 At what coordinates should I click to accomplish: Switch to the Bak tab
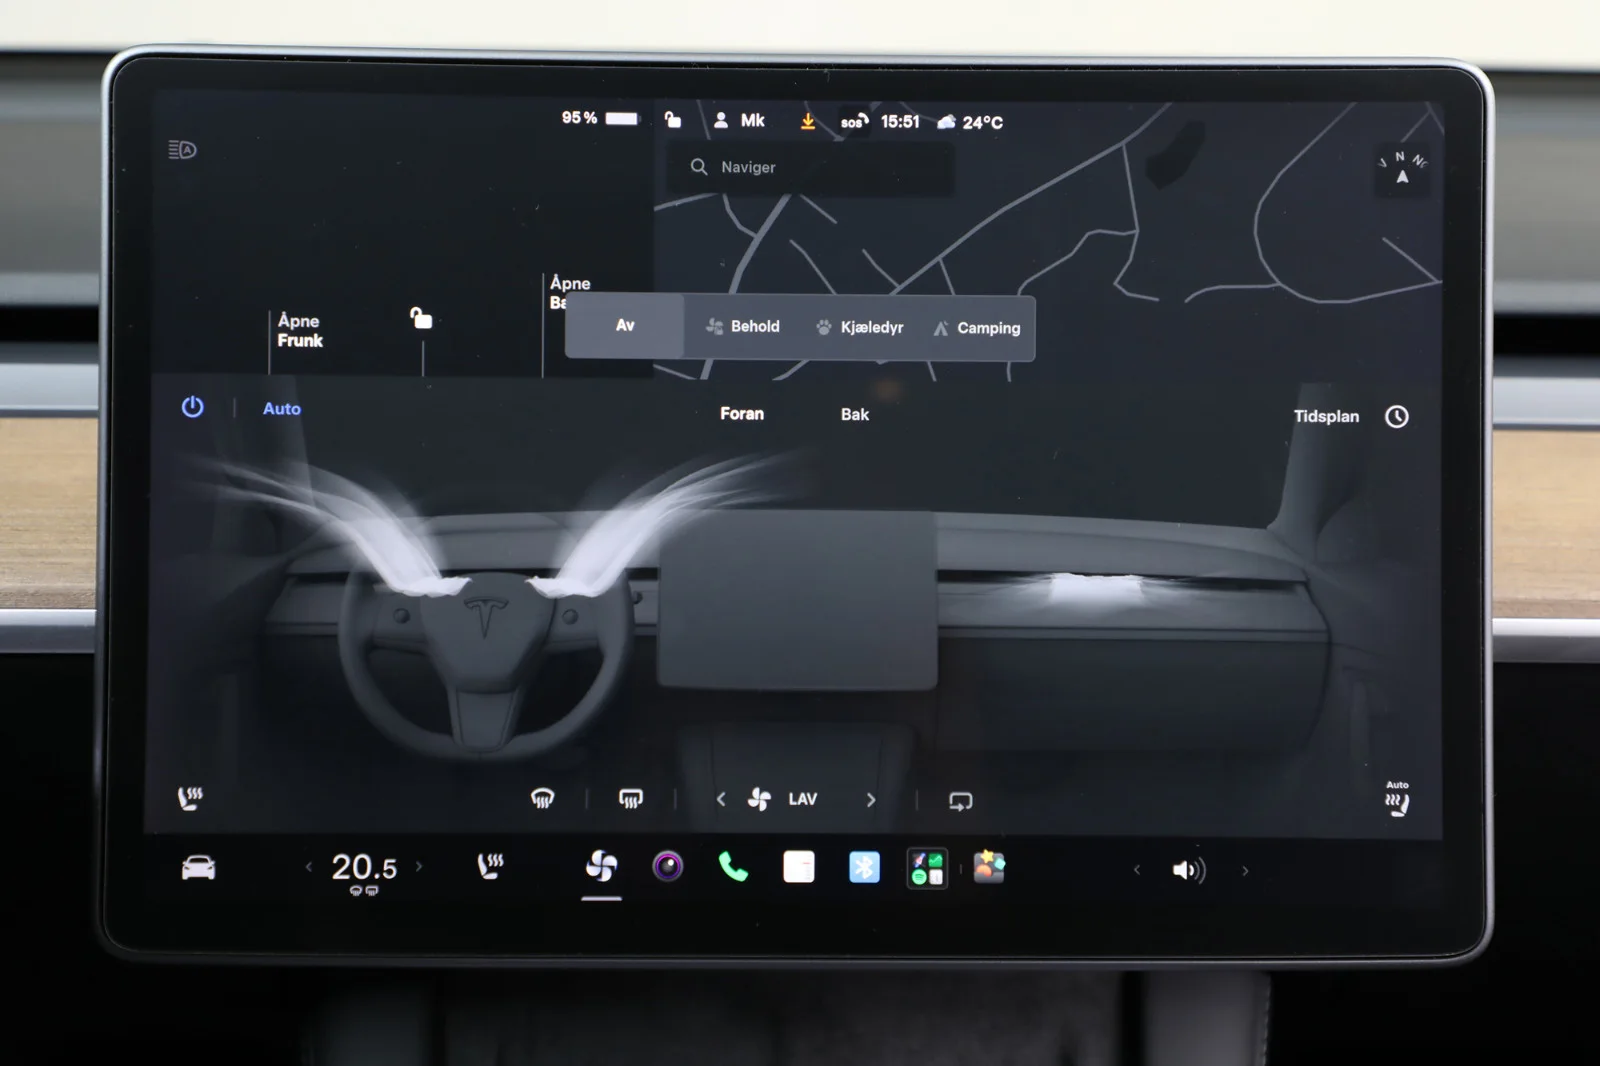point(855,415)
